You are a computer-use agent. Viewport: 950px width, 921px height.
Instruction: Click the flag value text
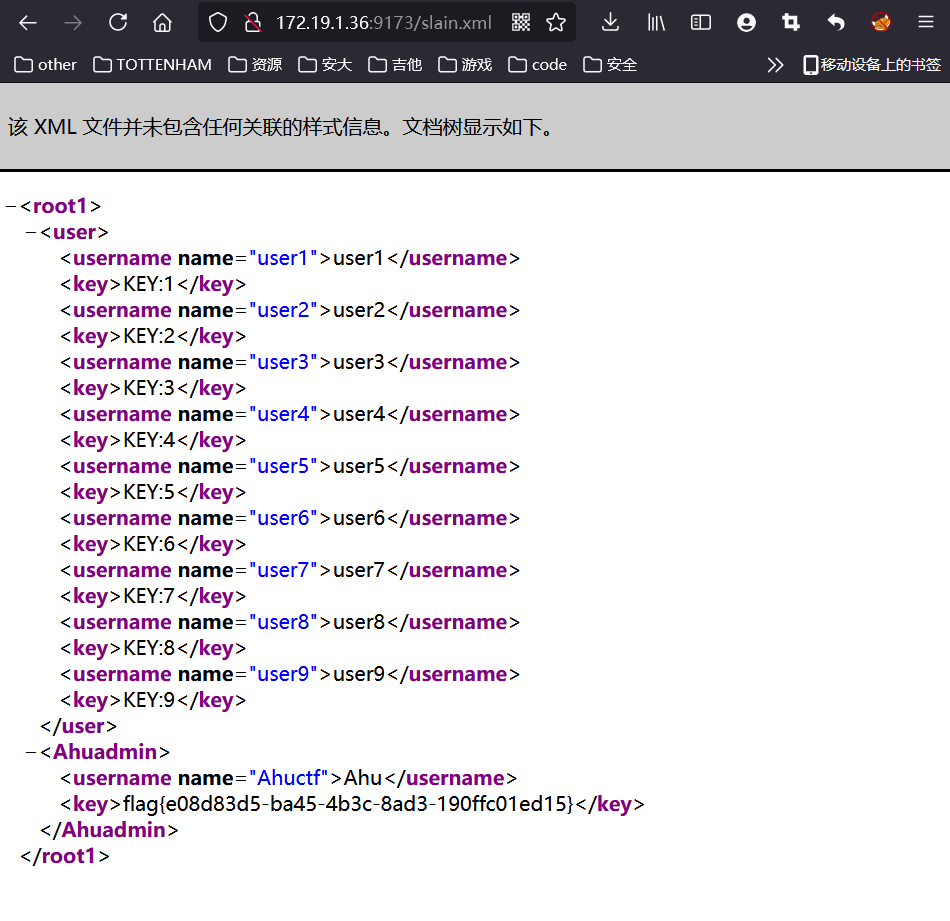tap(348, 803)
